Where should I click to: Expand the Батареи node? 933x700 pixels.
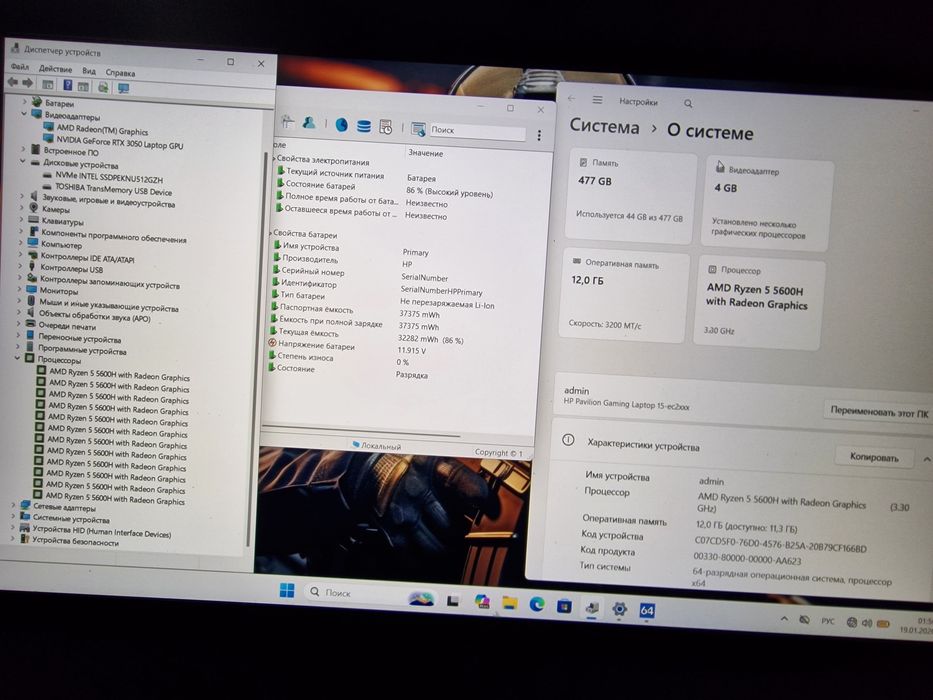tap(25, 101)
